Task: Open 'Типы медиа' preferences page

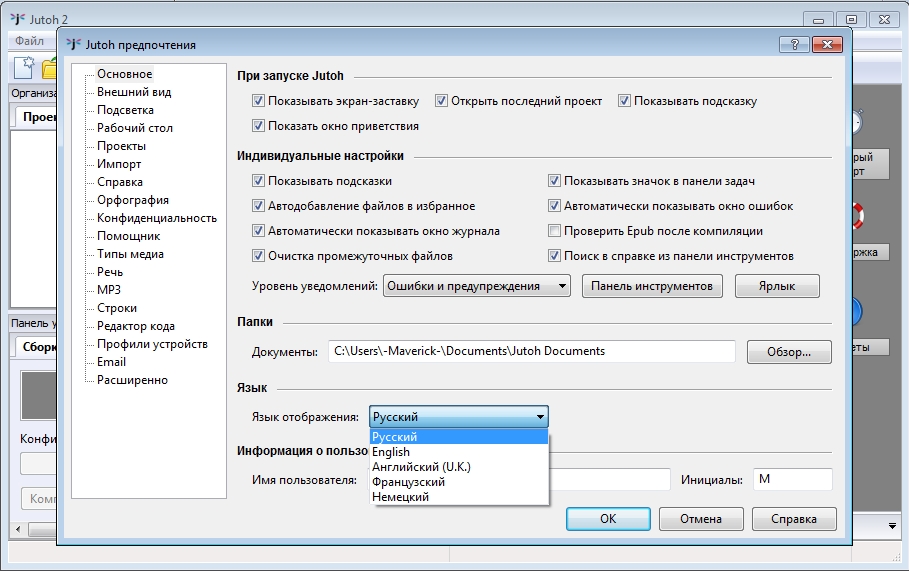Action: (130, 253)
